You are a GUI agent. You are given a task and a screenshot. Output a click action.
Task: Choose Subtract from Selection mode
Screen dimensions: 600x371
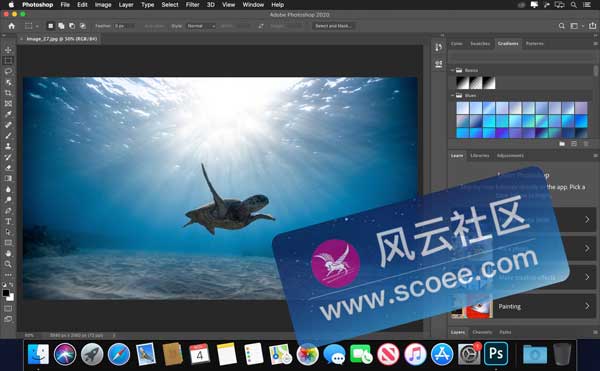pyautogui.click(x=72, y=26)
